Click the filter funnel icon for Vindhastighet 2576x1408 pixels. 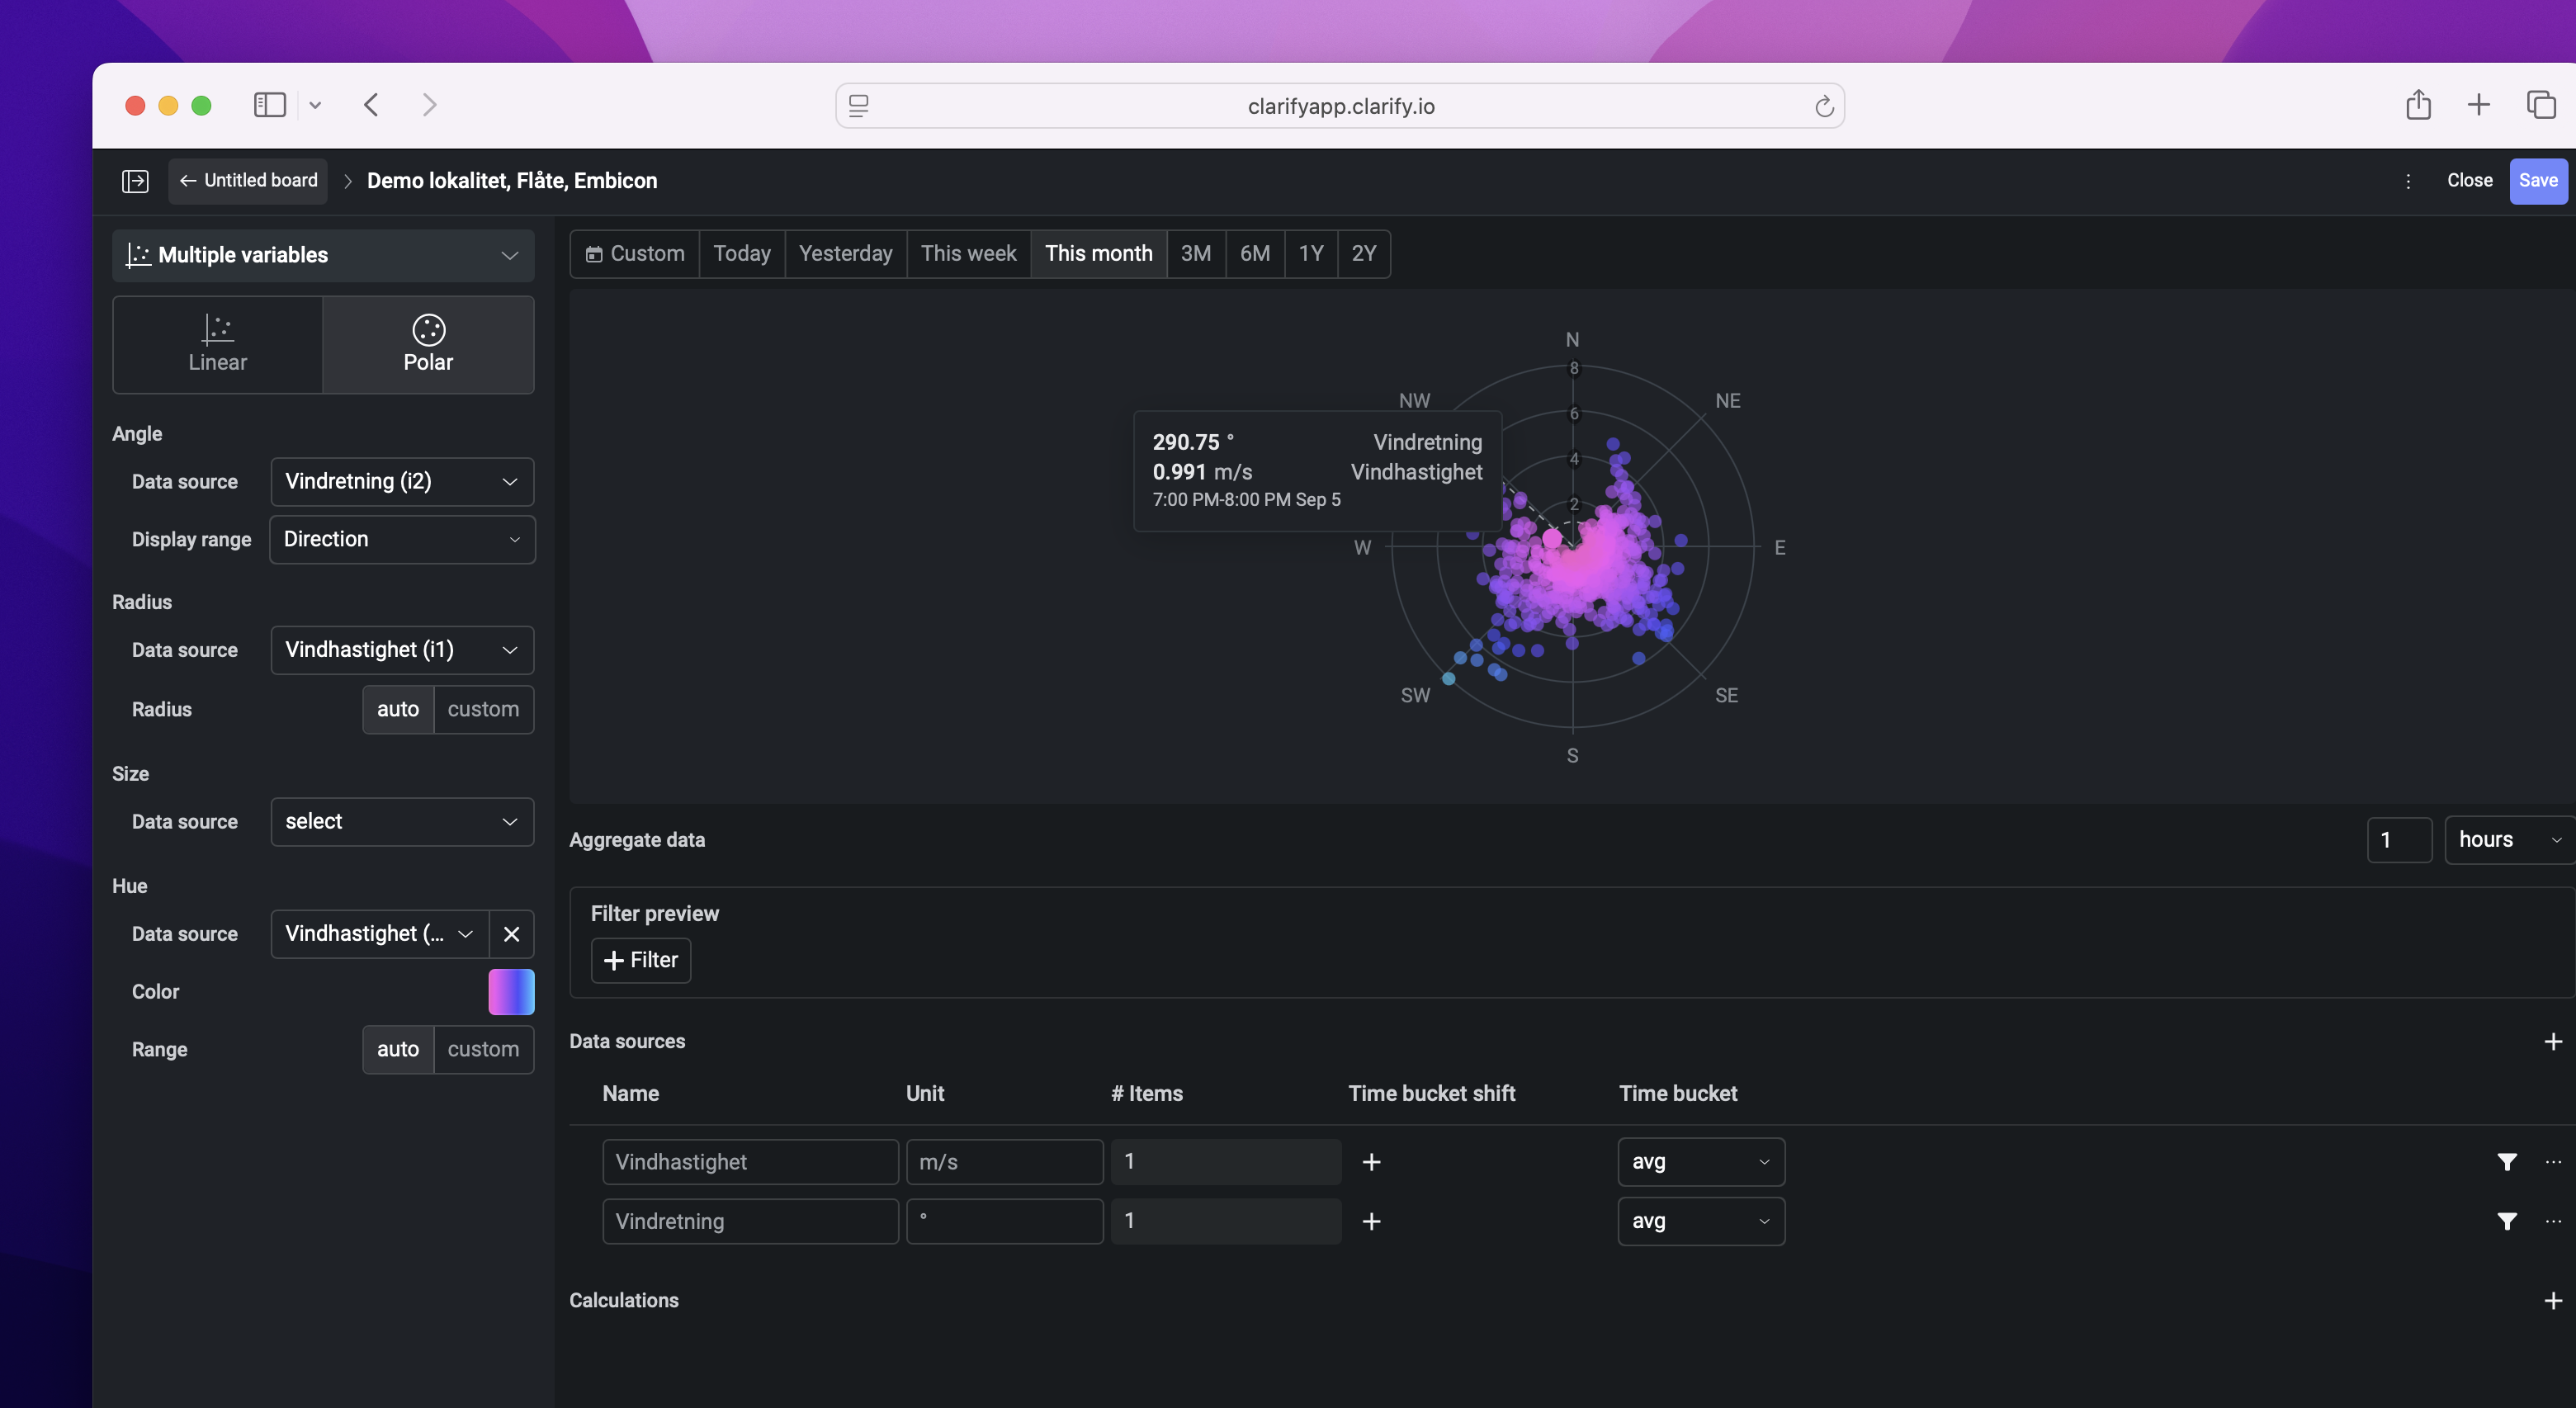click(x=2506, y=1161)
